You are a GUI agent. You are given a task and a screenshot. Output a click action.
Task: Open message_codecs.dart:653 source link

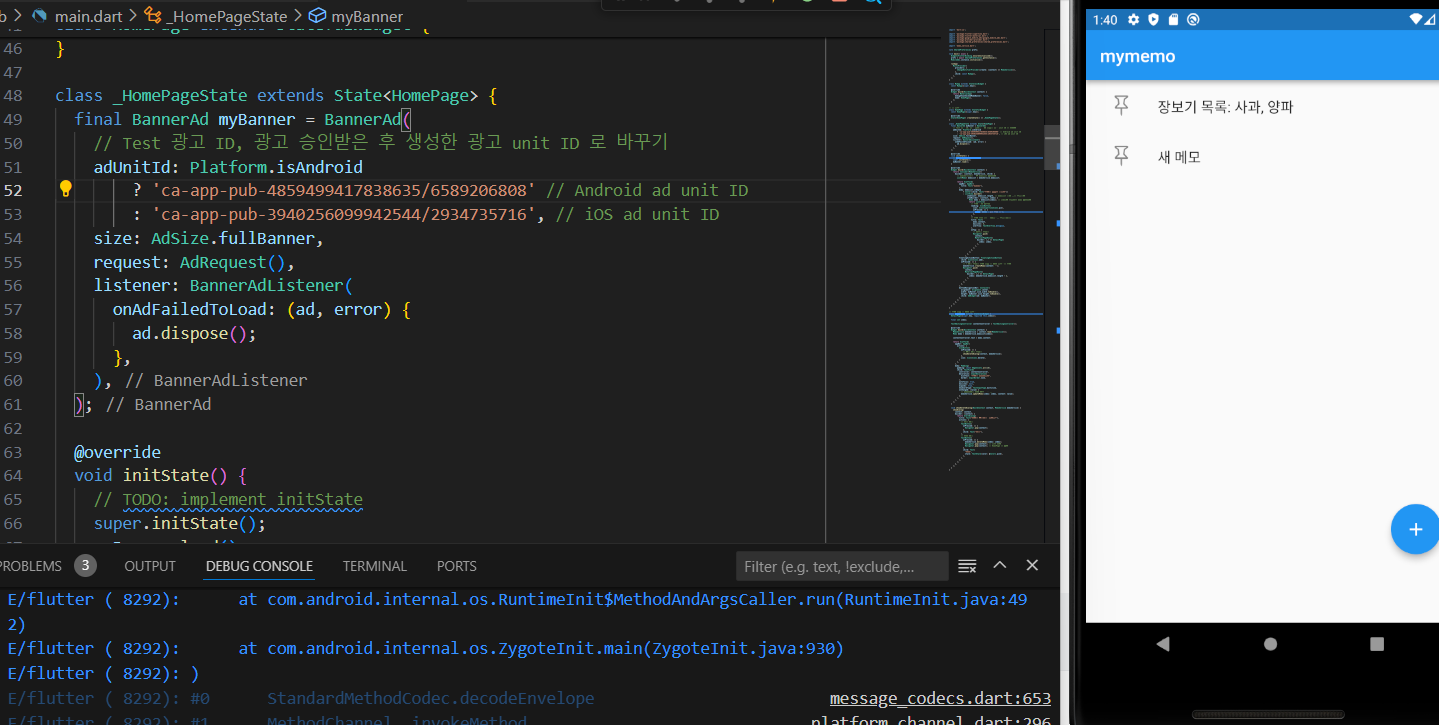click(940, 698)
